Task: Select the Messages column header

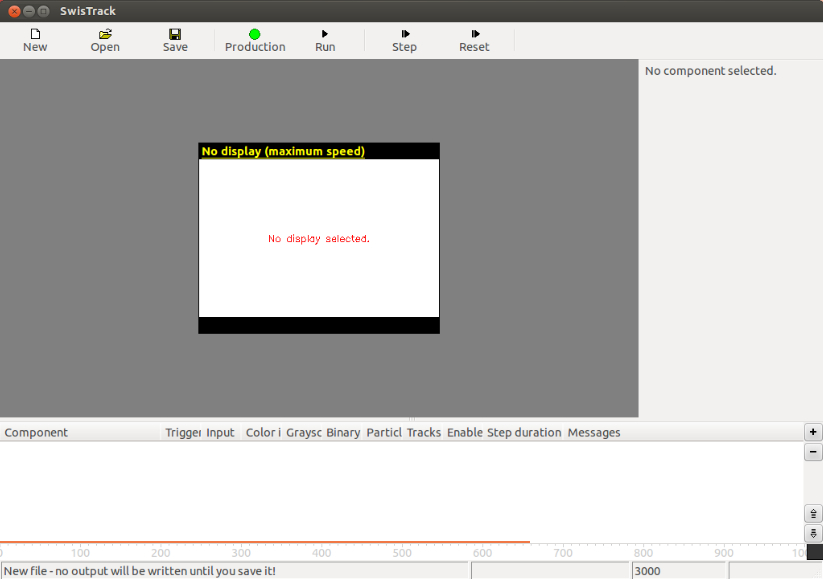Action: click(x=594, y=433)
